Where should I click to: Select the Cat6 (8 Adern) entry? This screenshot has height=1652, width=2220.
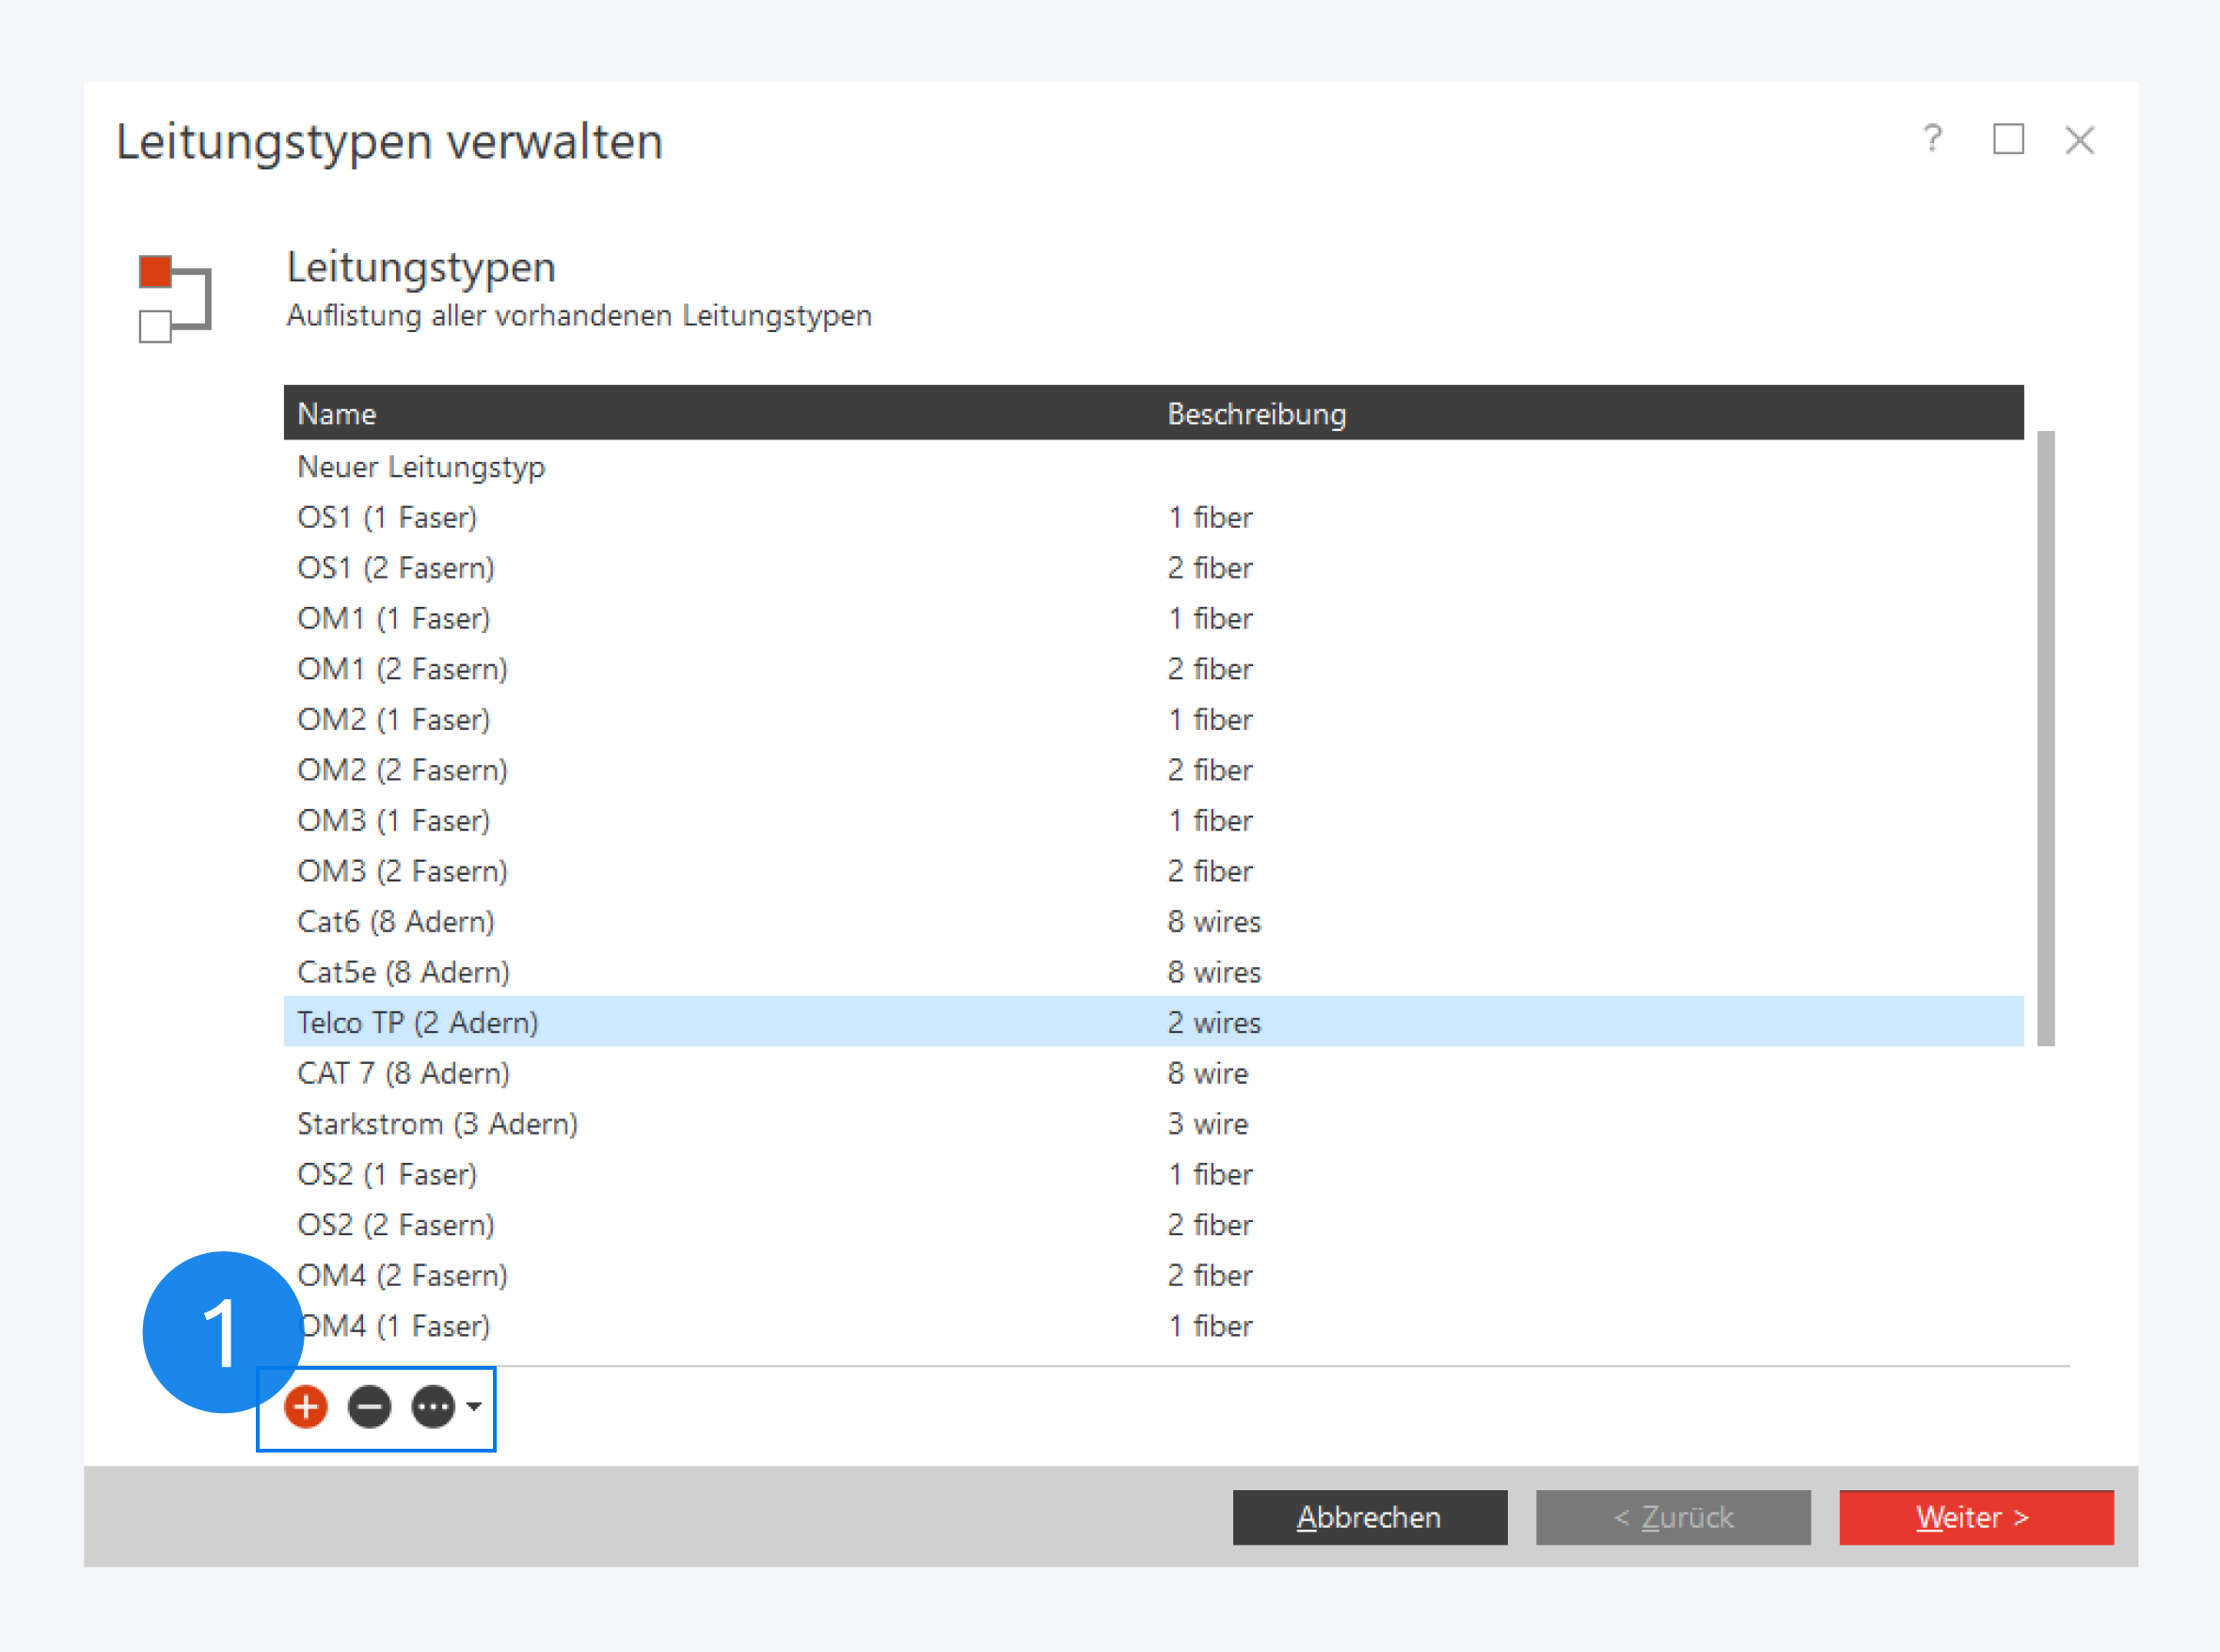click(x=396, y=921)
